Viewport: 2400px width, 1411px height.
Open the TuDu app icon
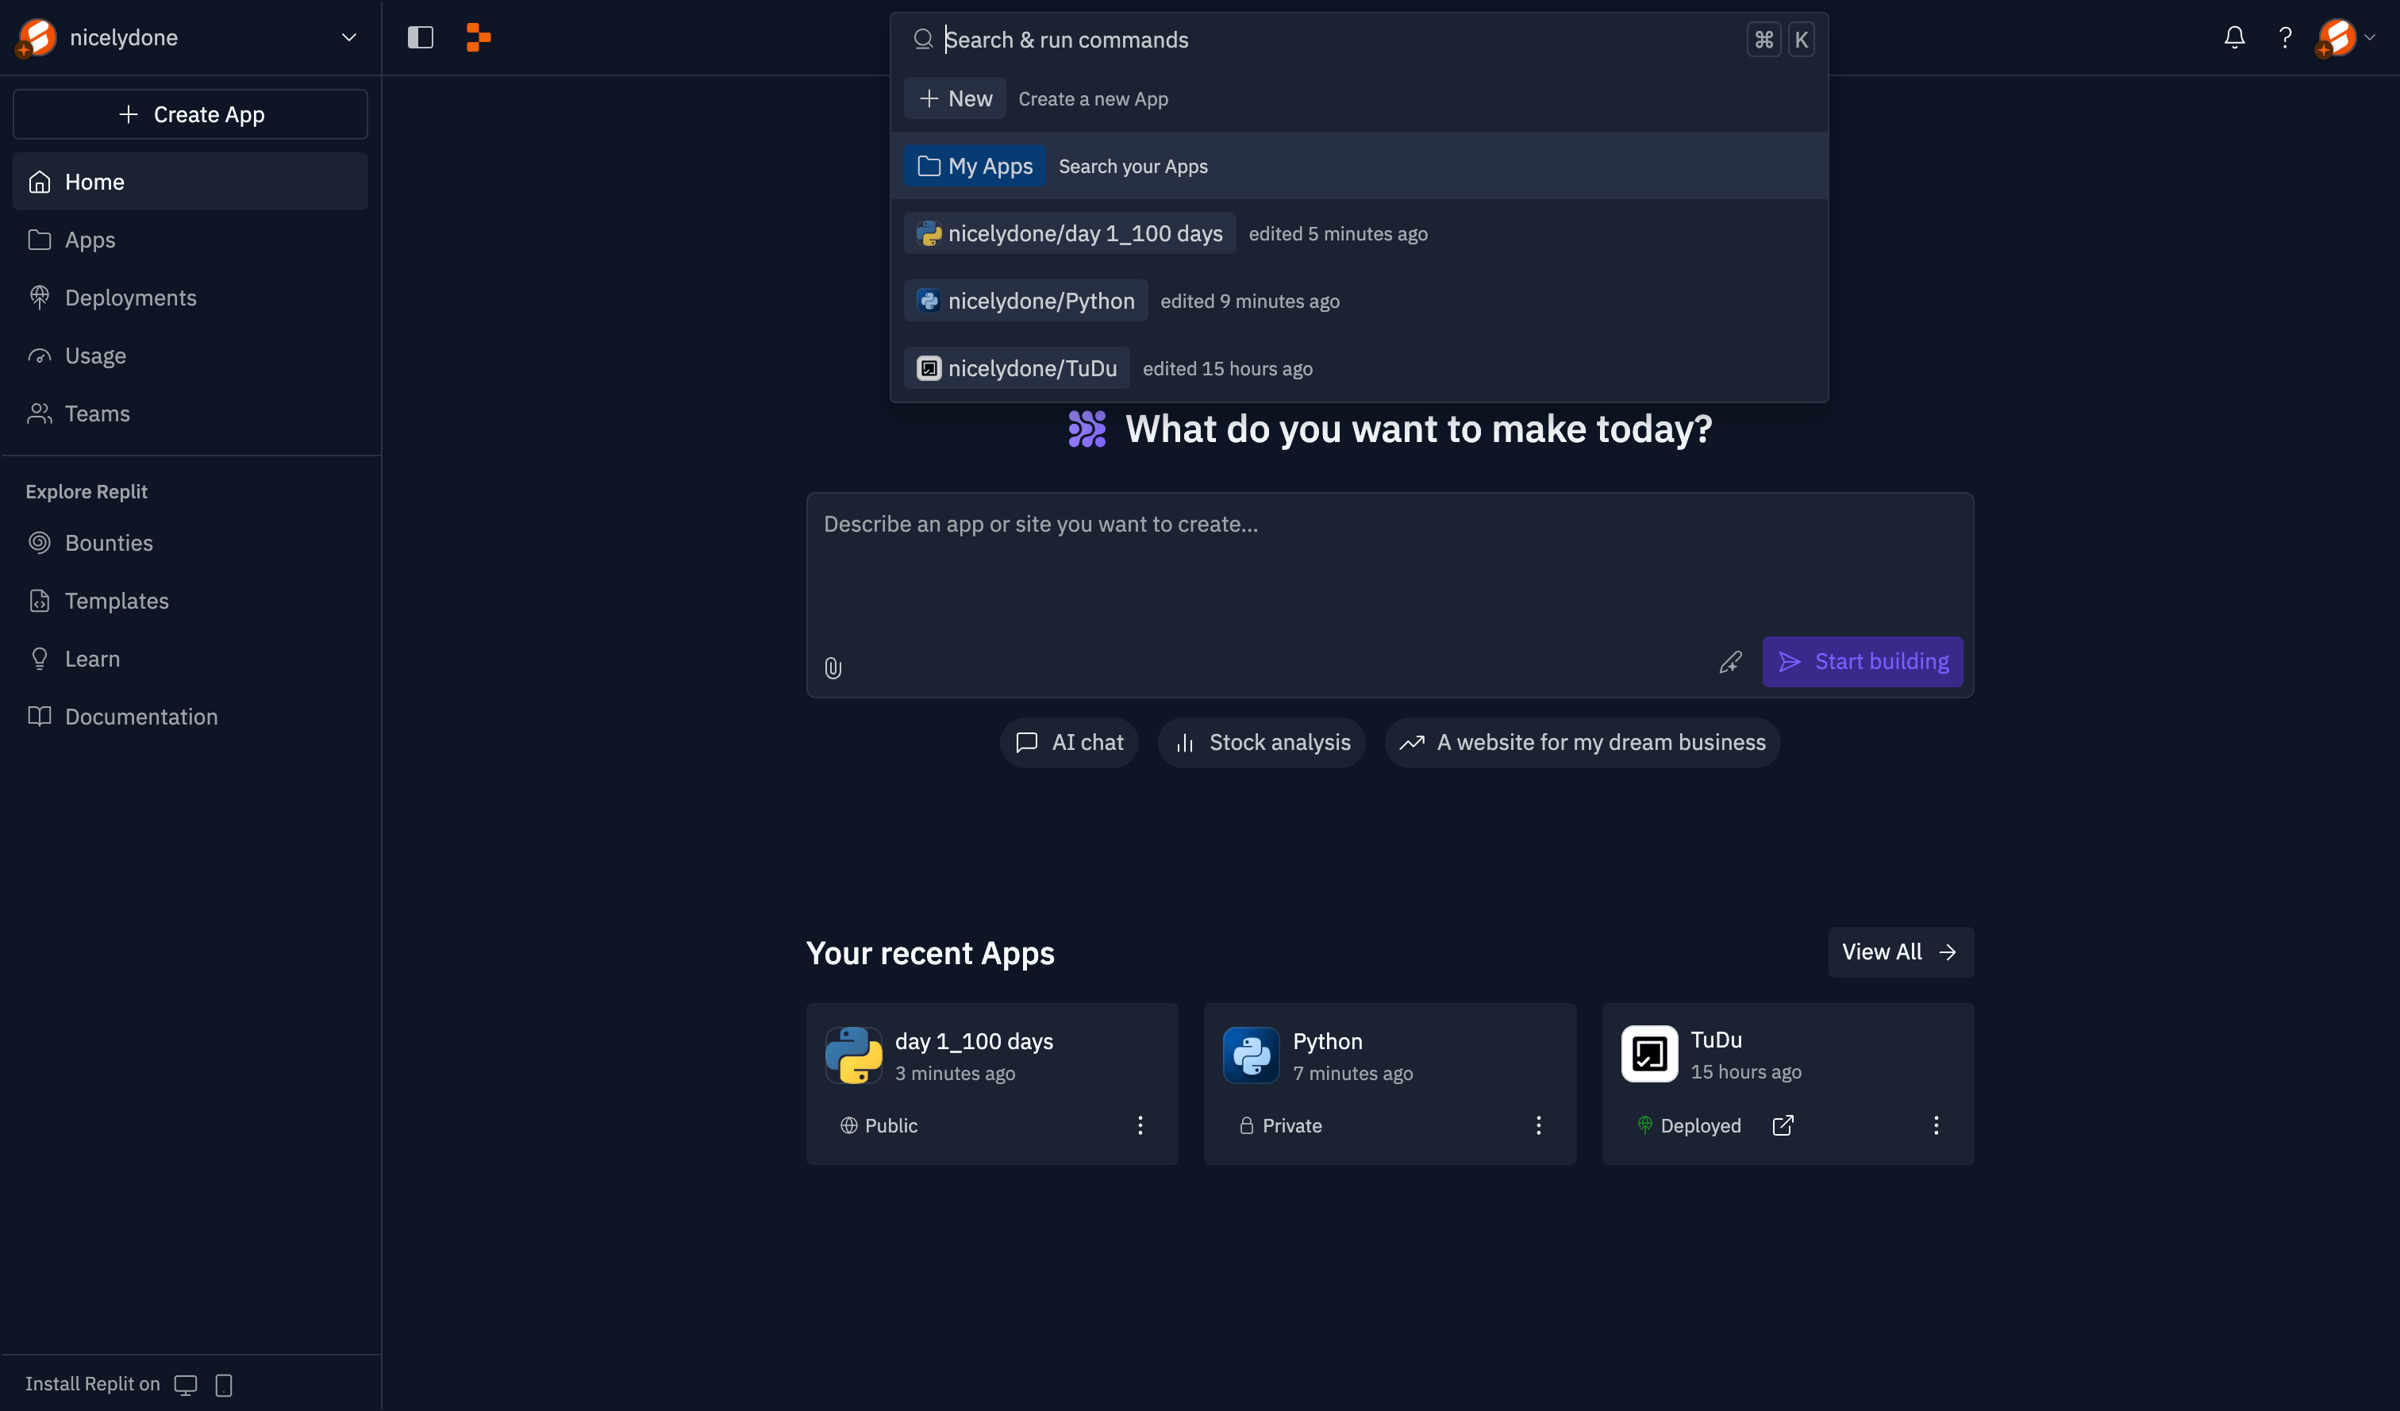click(x=1649, y=1054)
